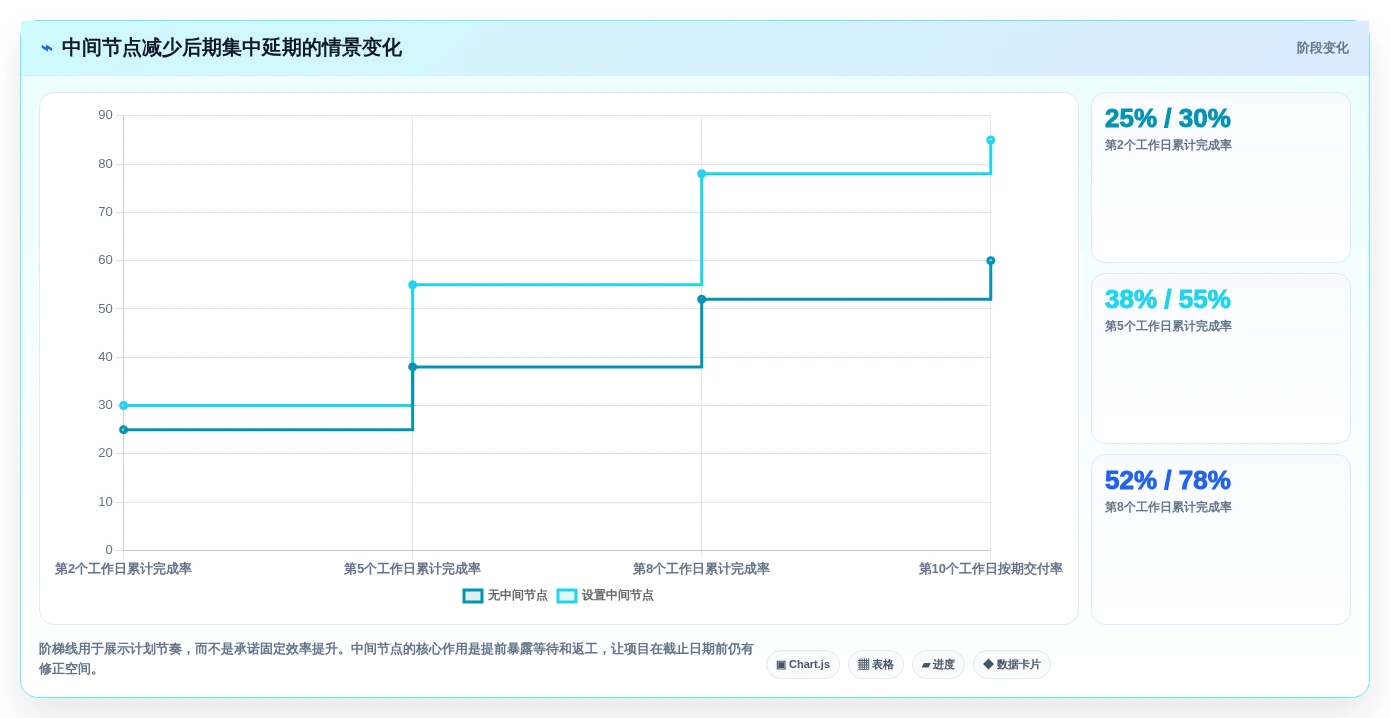Viewport: 1390px width, 718px height.
Task: Click the 设置中间节点 data point at 85
Action: pyautogui.click(x=990, y=140)
